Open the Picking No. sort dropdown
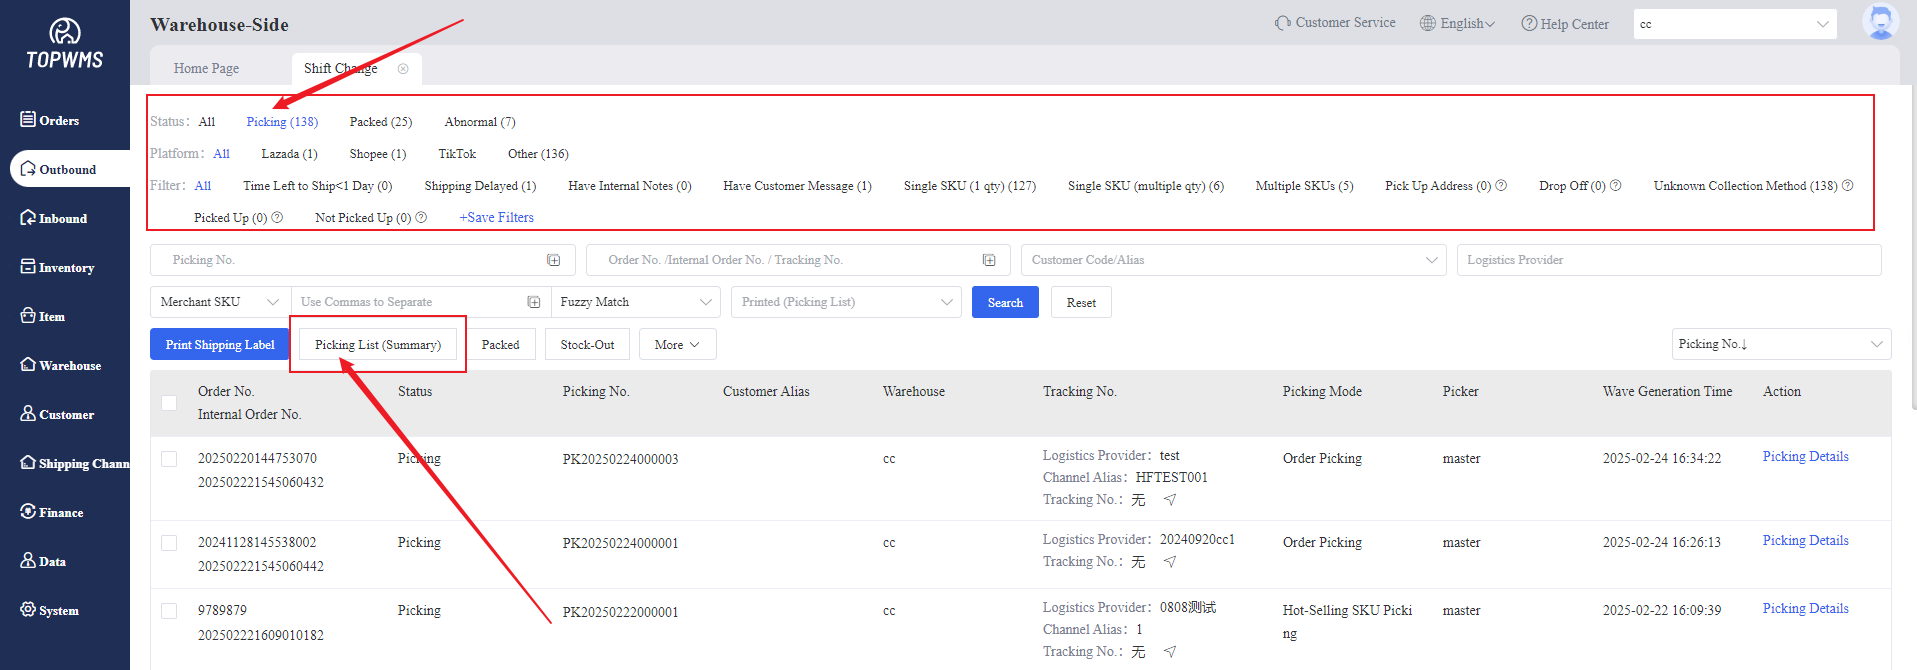The image size is (1917, 670). tap(1780, 344)
